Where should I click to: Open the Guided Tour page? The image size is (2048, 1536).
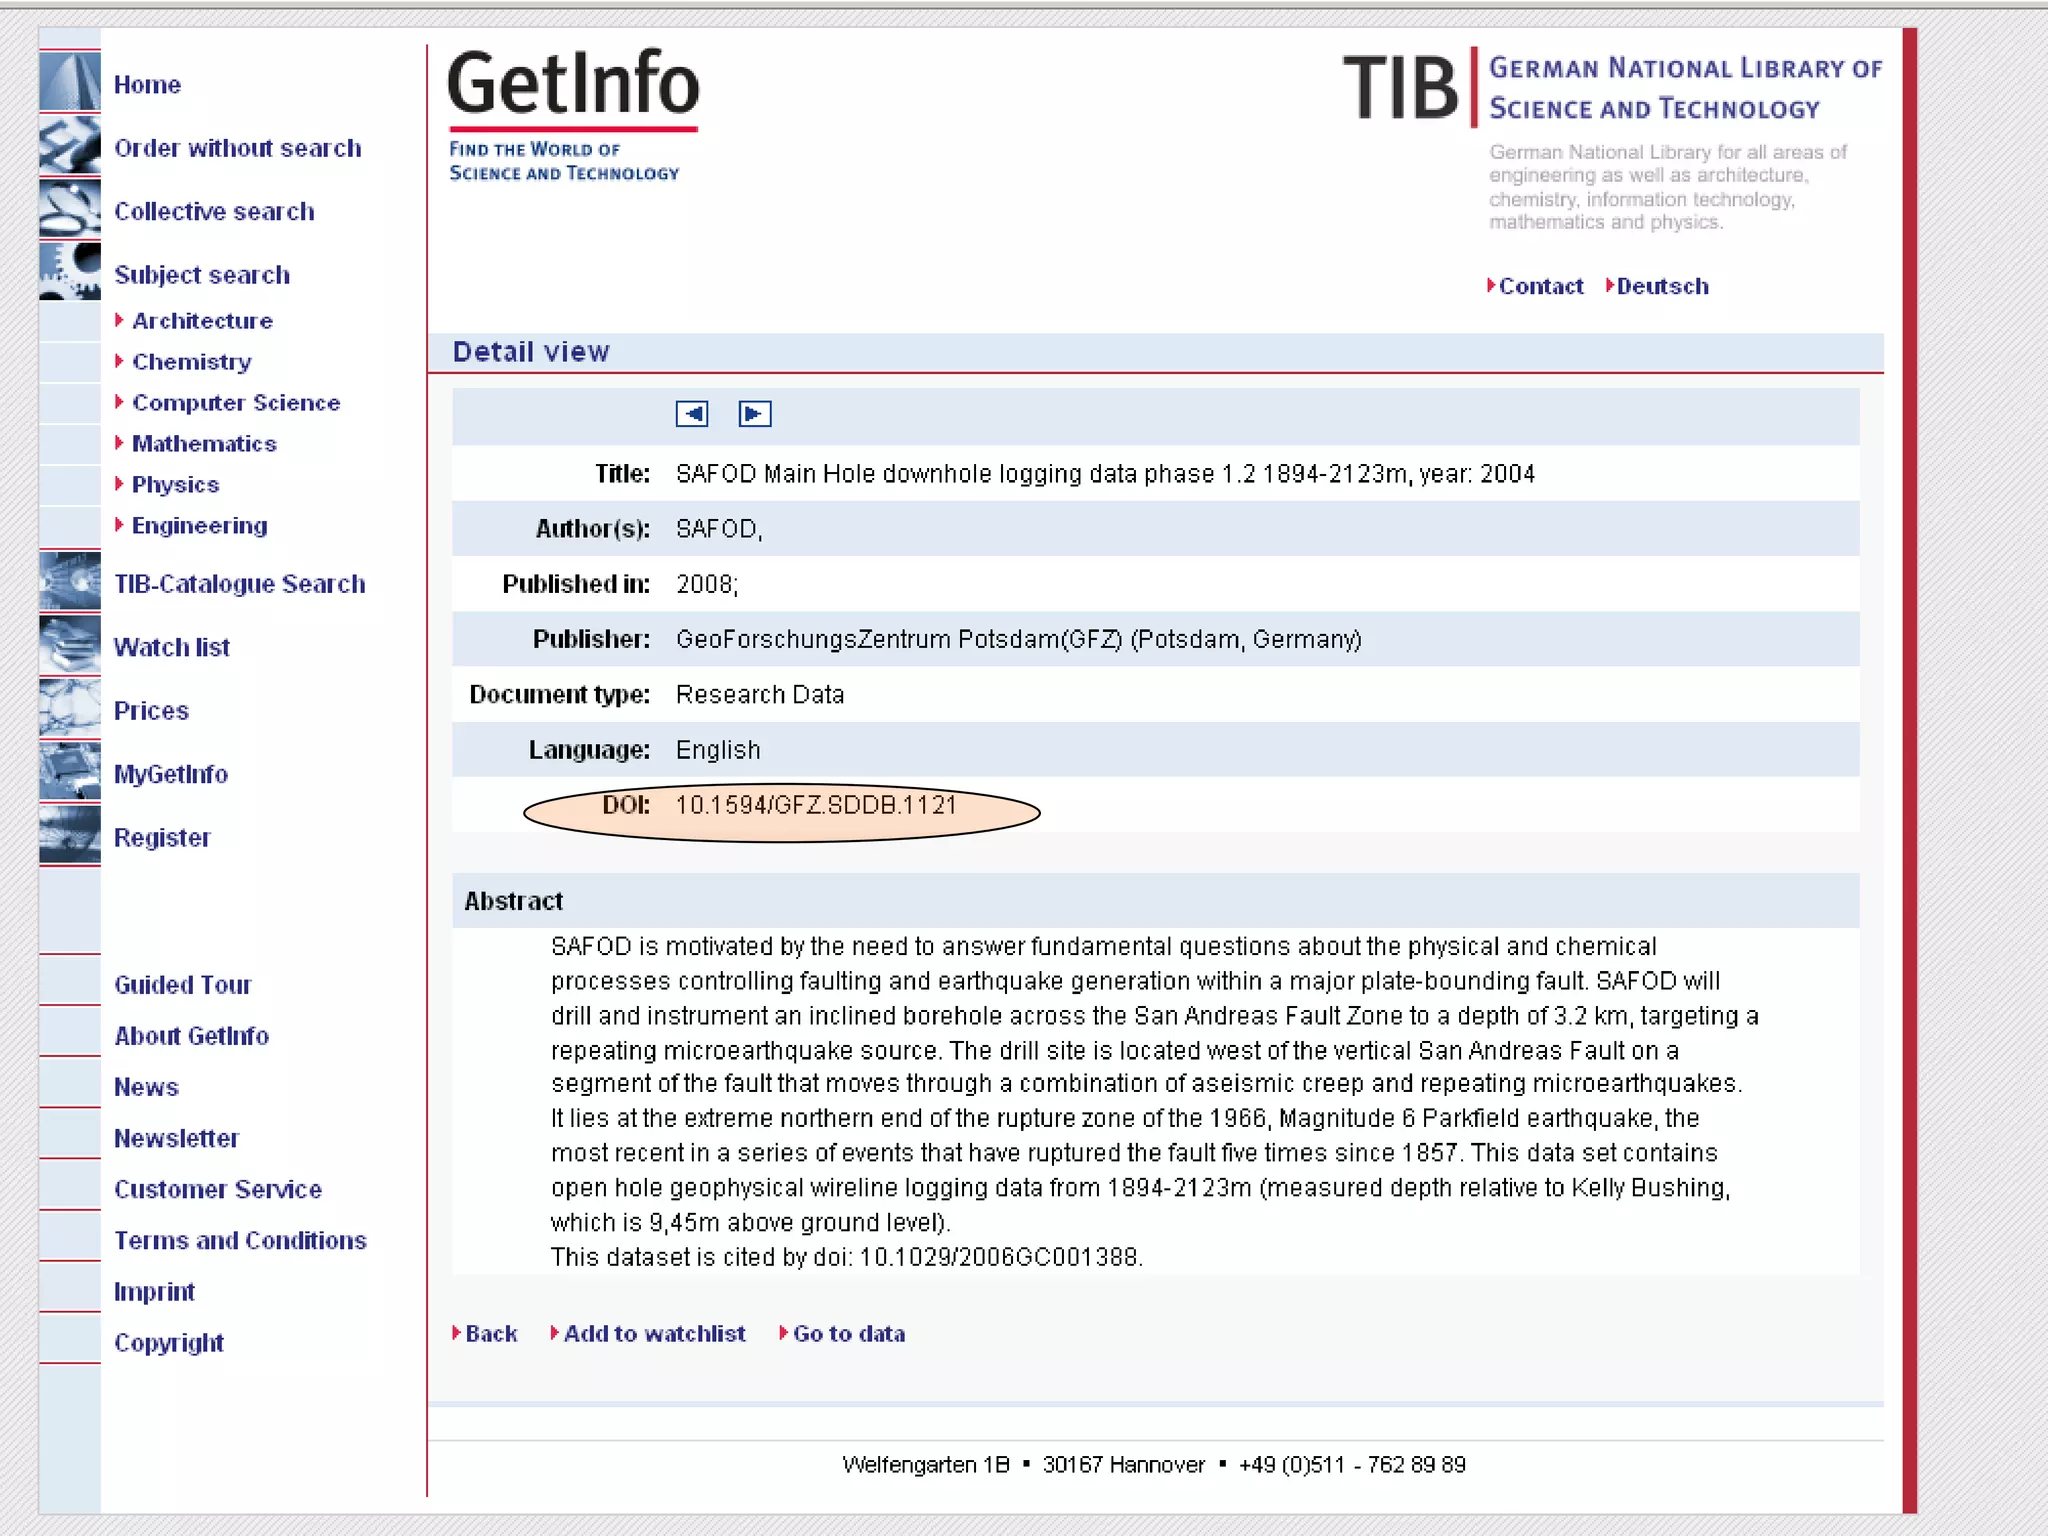182,985
